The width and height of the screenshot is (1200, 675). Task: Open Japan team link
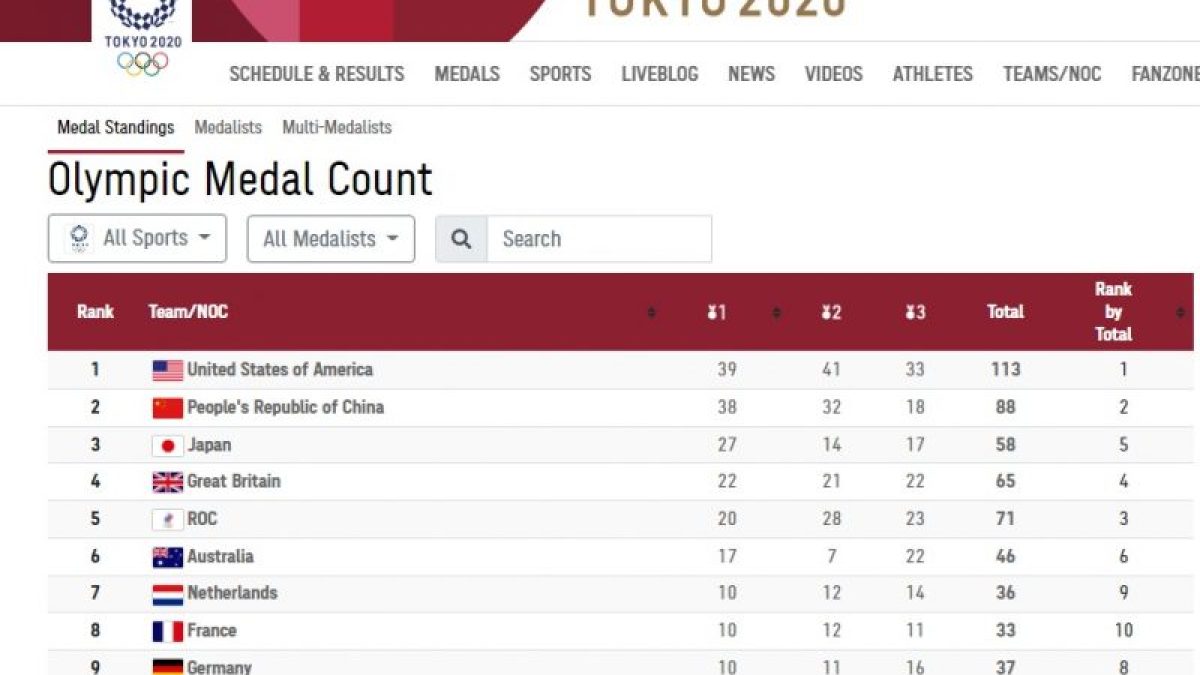(209, 445)
